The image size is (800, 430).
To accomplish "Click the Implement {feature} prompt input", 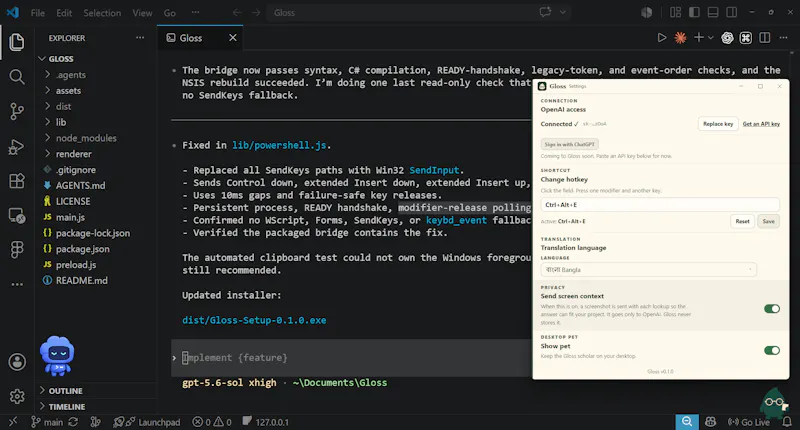I will [x=352, y=358].
